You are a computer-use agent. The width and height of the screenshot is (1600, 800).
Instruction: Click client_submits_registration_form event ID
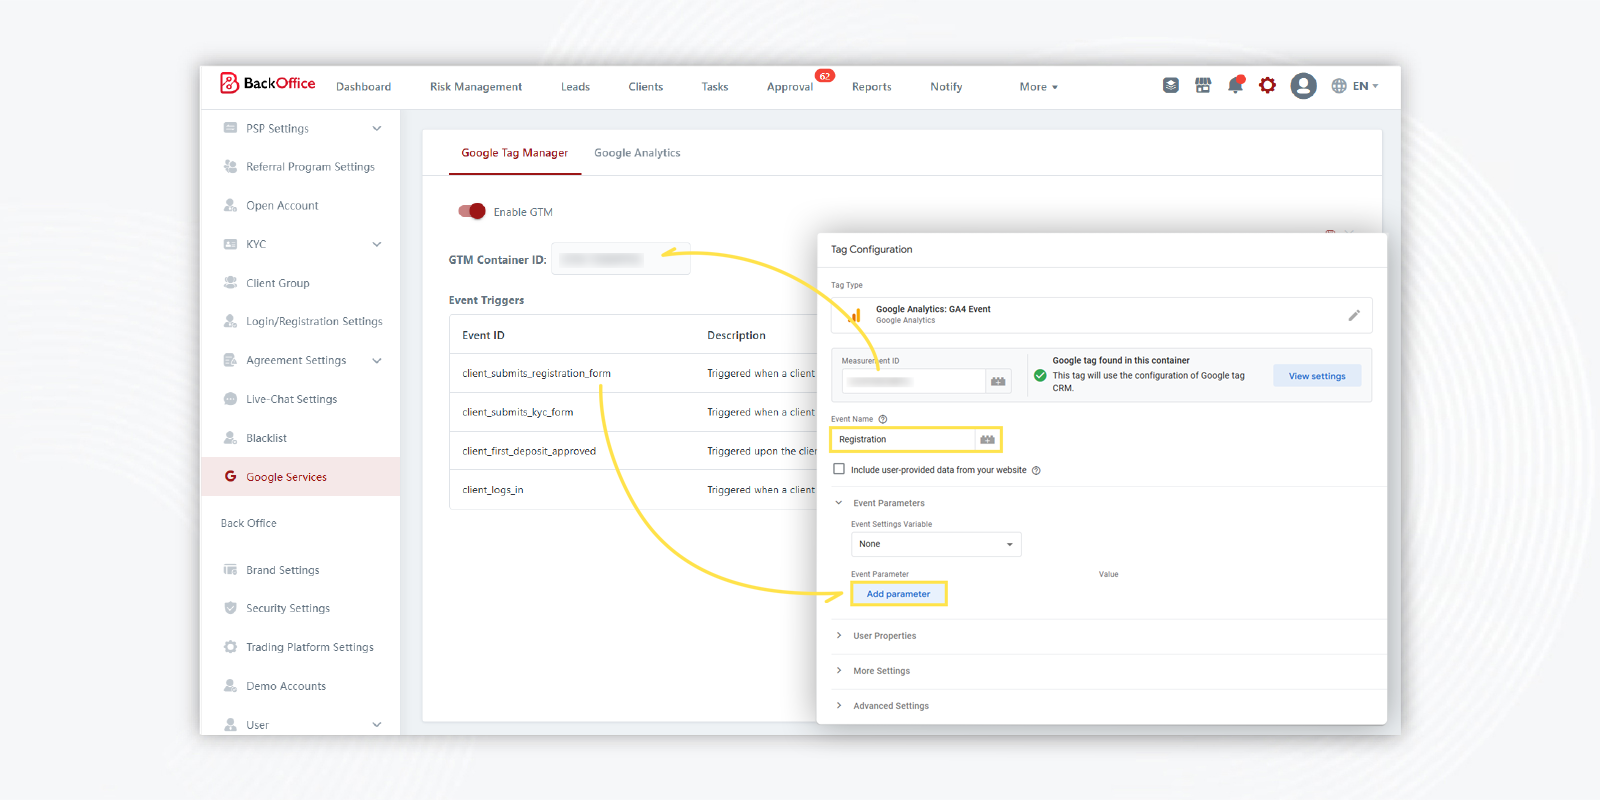[536, 373]
